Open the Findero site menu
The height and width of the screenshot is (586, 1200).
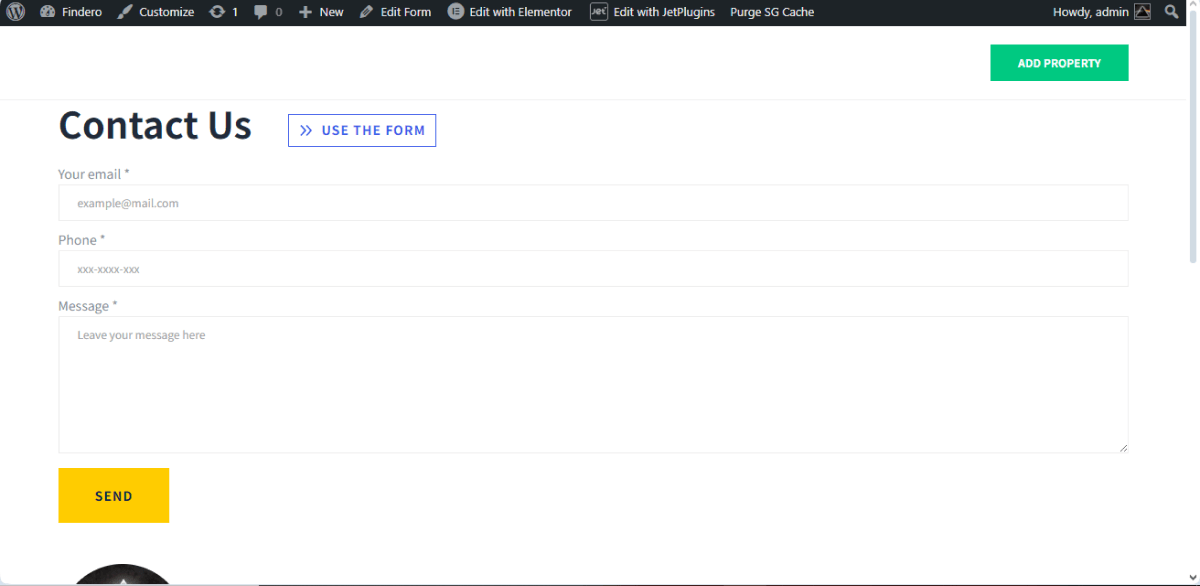point(70,12)
